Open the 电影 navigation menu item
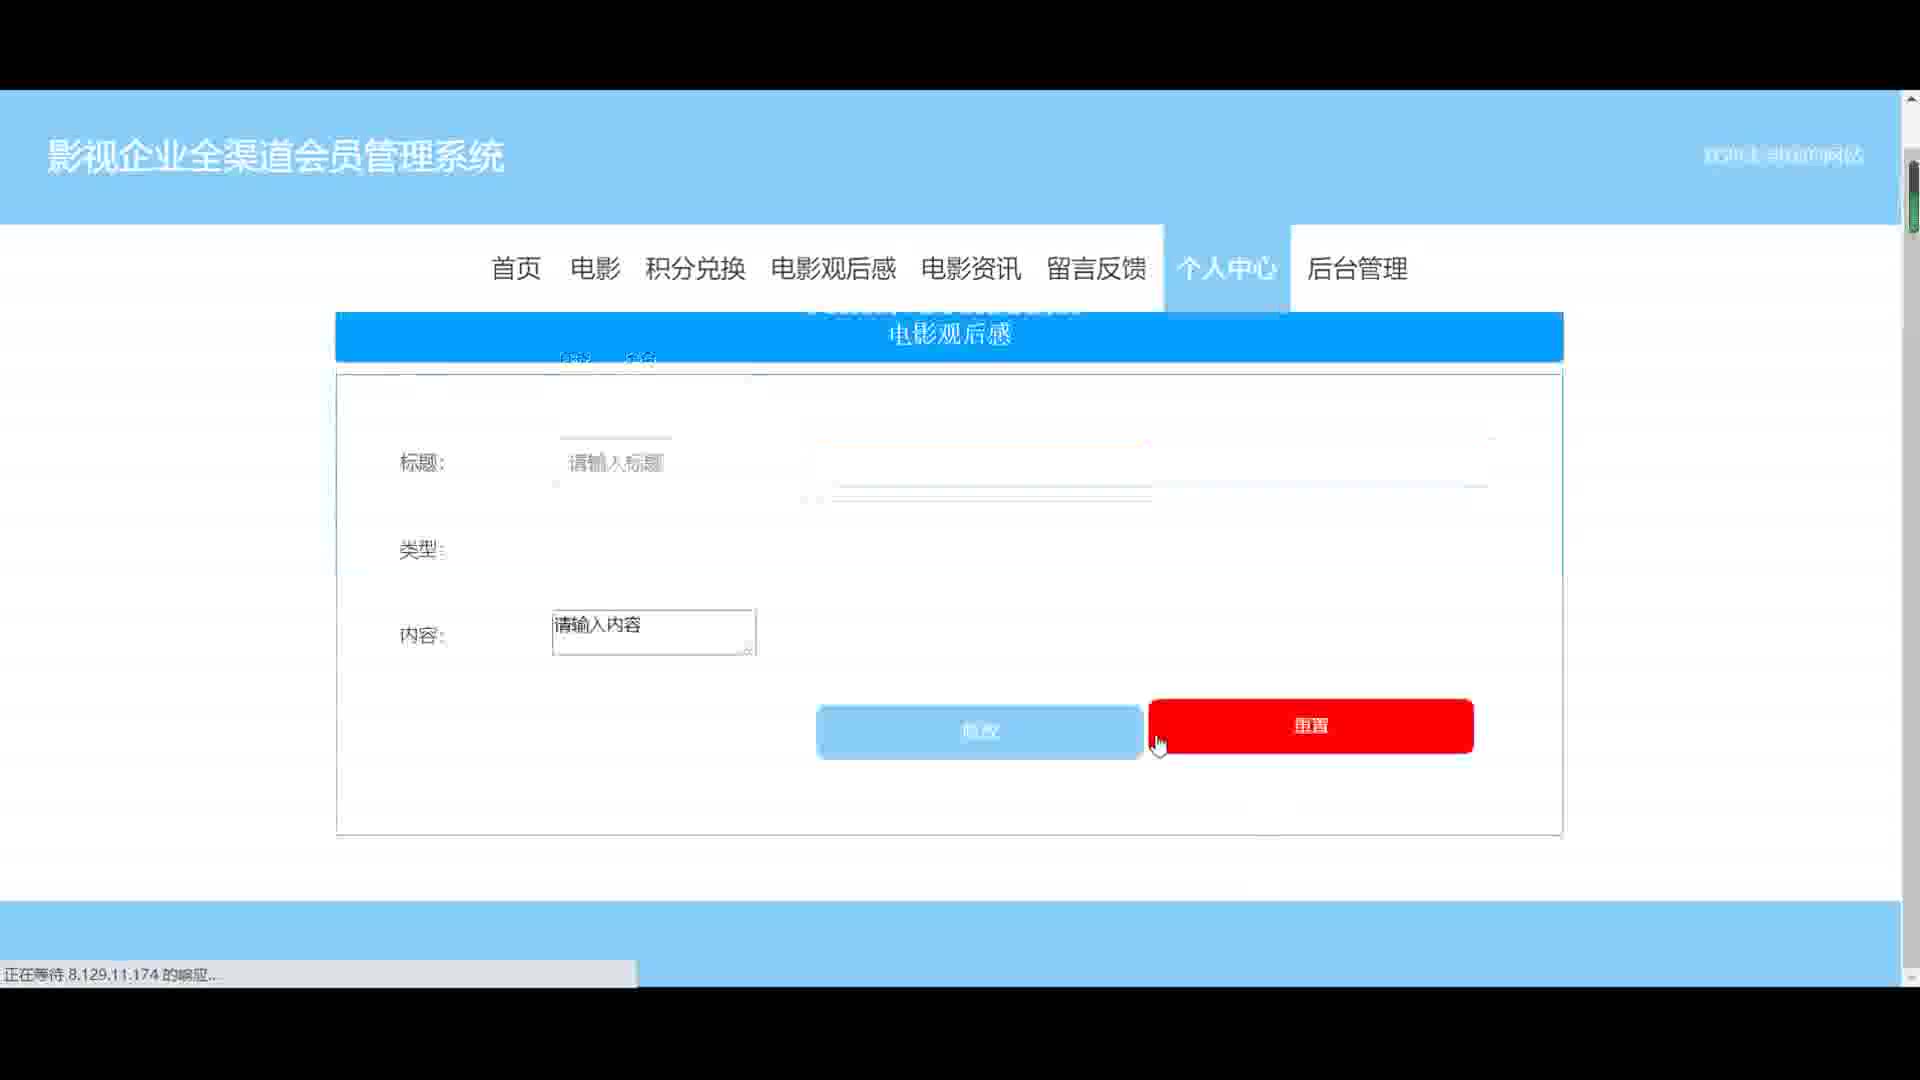The image size is (1920, 1080). [595, 268]
